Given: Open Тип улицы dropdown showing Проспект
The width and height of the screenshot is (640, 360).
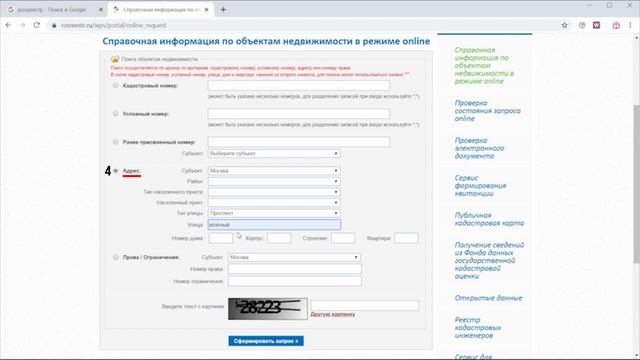Looking at the screenshot, I should [274, 213].
